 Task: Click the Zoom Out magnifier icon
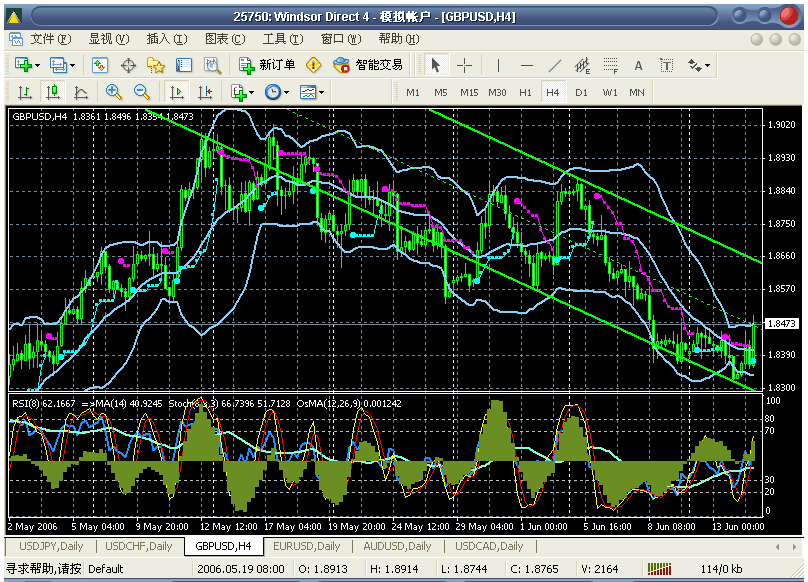(x=142, y=92)
